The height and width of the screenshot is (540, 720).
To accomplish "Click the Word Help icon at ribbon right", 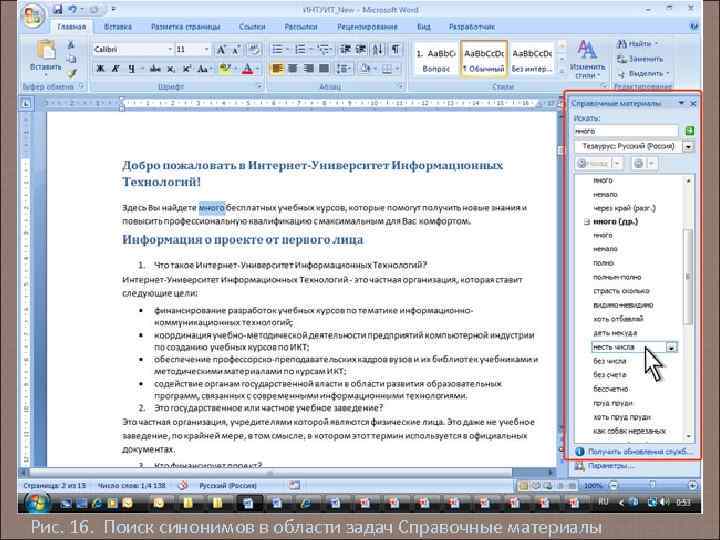I will click(694, 27).
